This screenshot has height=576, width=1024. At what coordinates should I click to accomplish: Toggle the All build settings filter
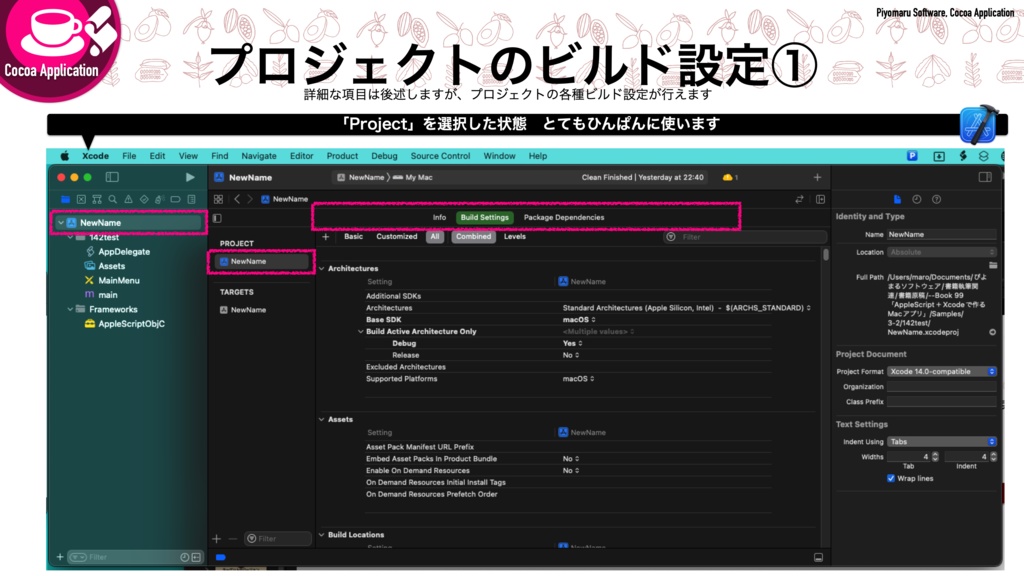435,237
